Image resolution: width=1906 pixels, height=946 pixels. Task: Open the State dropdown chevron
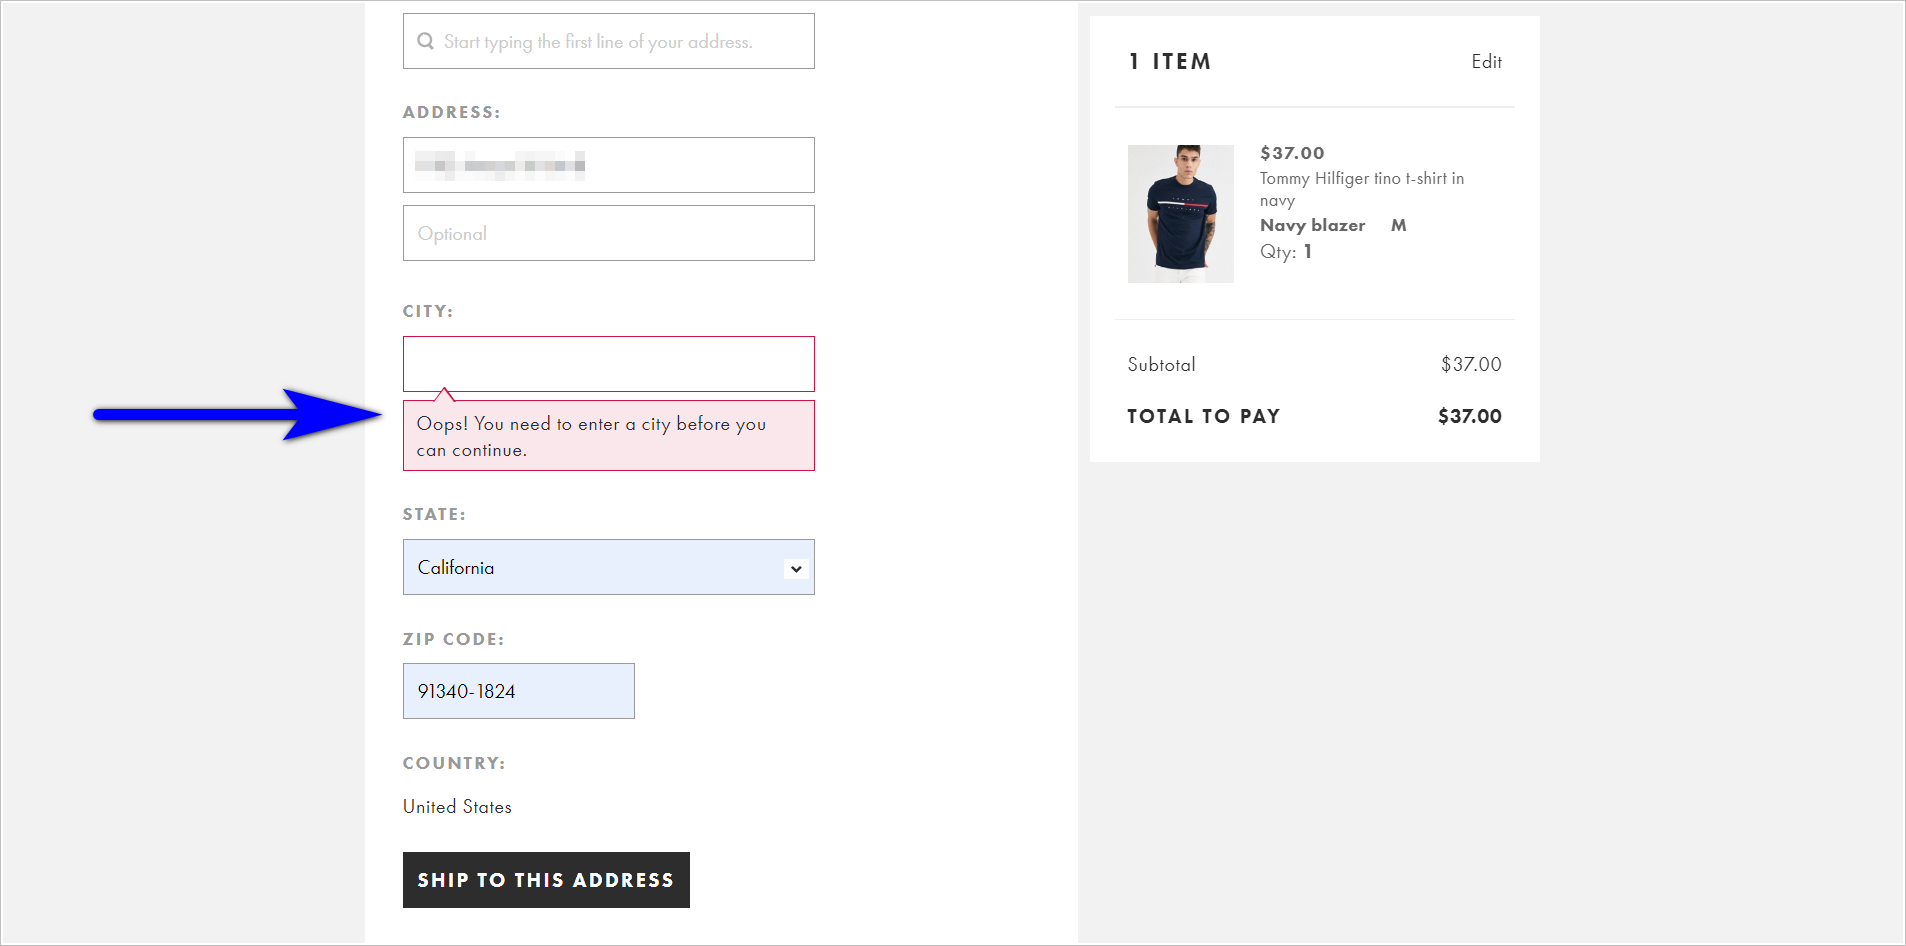coord(795,567)
